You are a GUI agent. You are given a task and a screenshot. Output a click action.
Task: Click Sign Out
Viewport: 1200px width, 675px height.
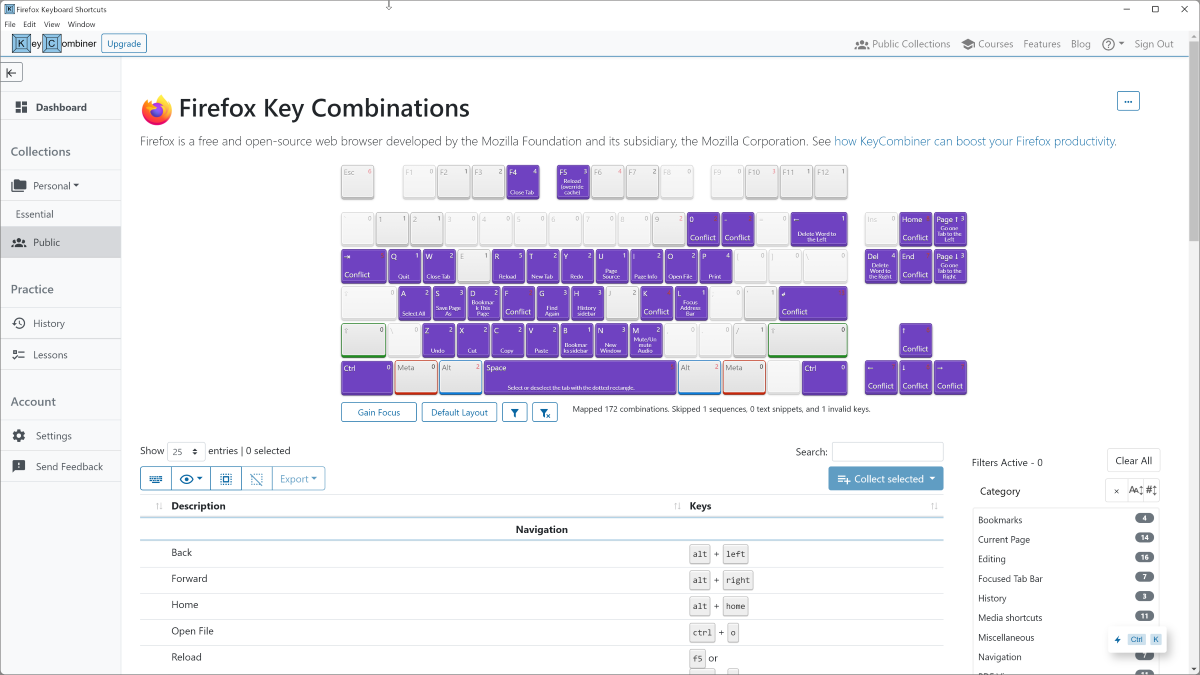1154,44
